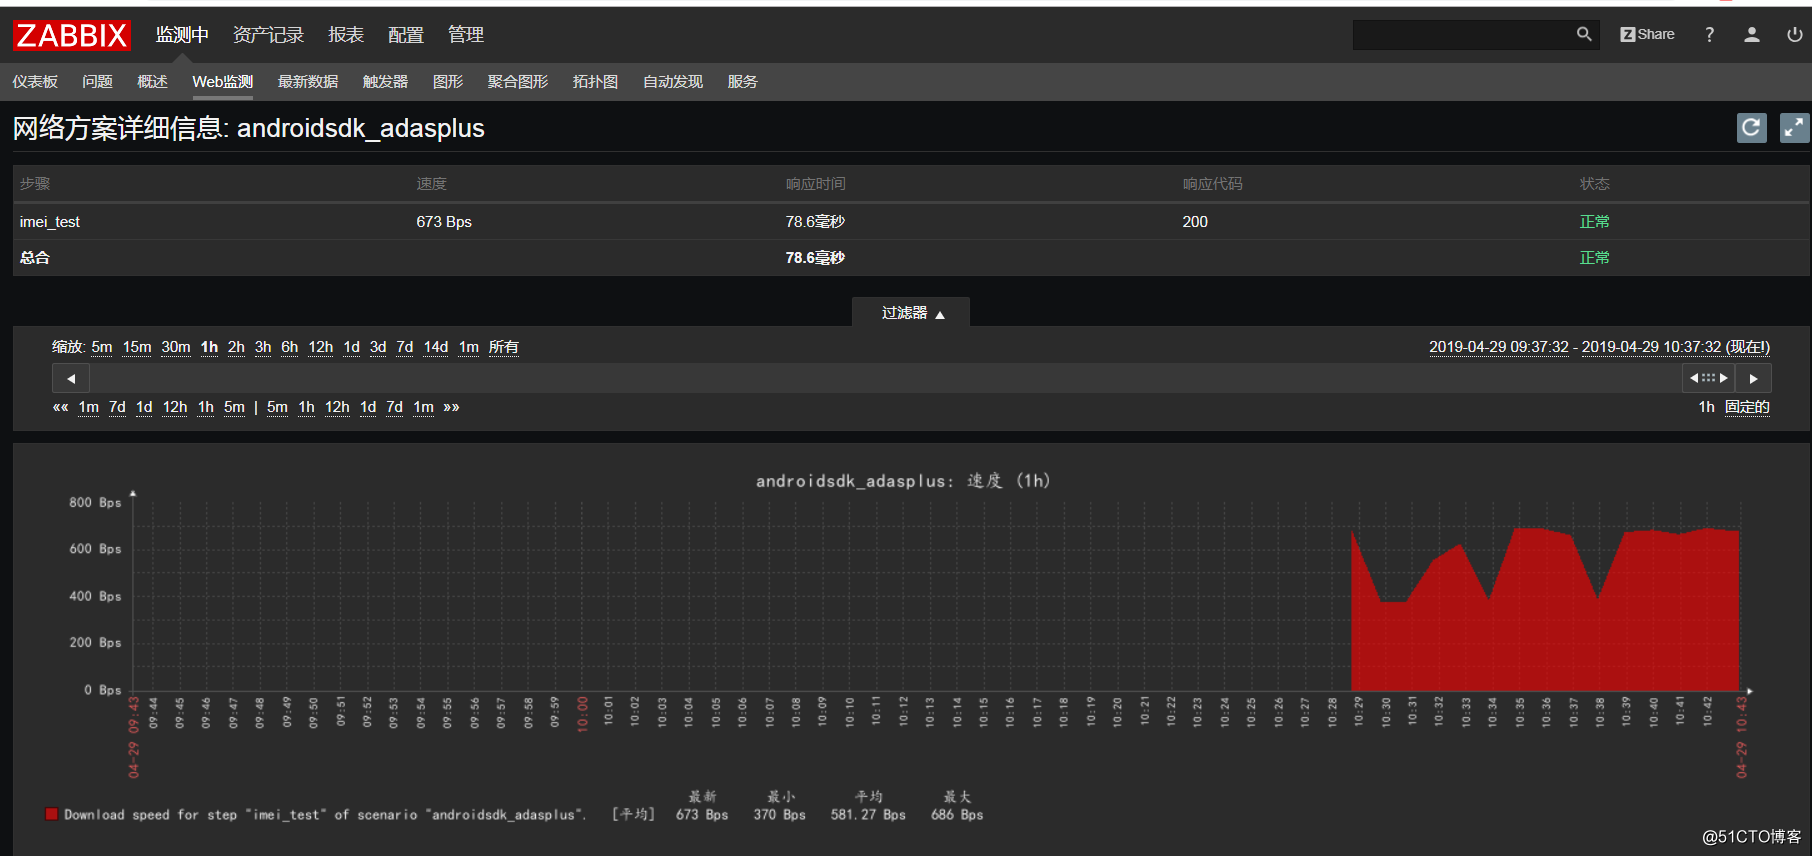The height and width of the screenshot is (856, 1812).
Task: Open the user profile icon
Action: [x=1752, y=35]
